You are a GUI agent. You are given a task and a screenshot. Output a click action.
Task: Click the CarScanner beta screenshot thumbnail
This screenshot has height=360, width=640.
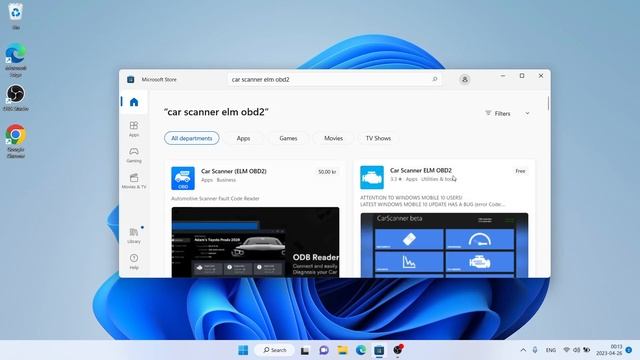(x=444, y=245)
